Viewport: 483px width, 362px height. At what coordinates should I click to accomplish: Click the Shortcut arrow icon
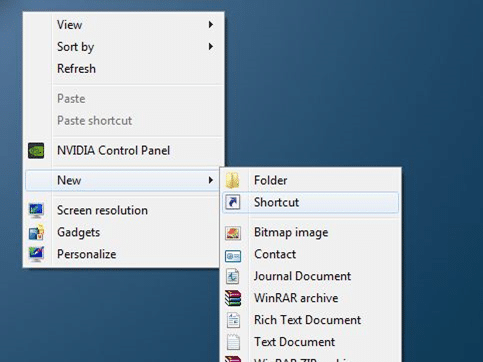[x=233, y=202]
